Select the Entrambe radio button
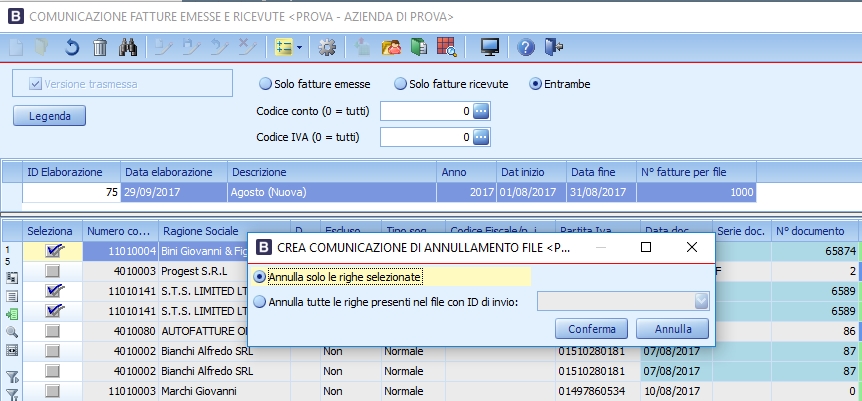The height and width of the screenshot is (401, 862). (535, 84)
